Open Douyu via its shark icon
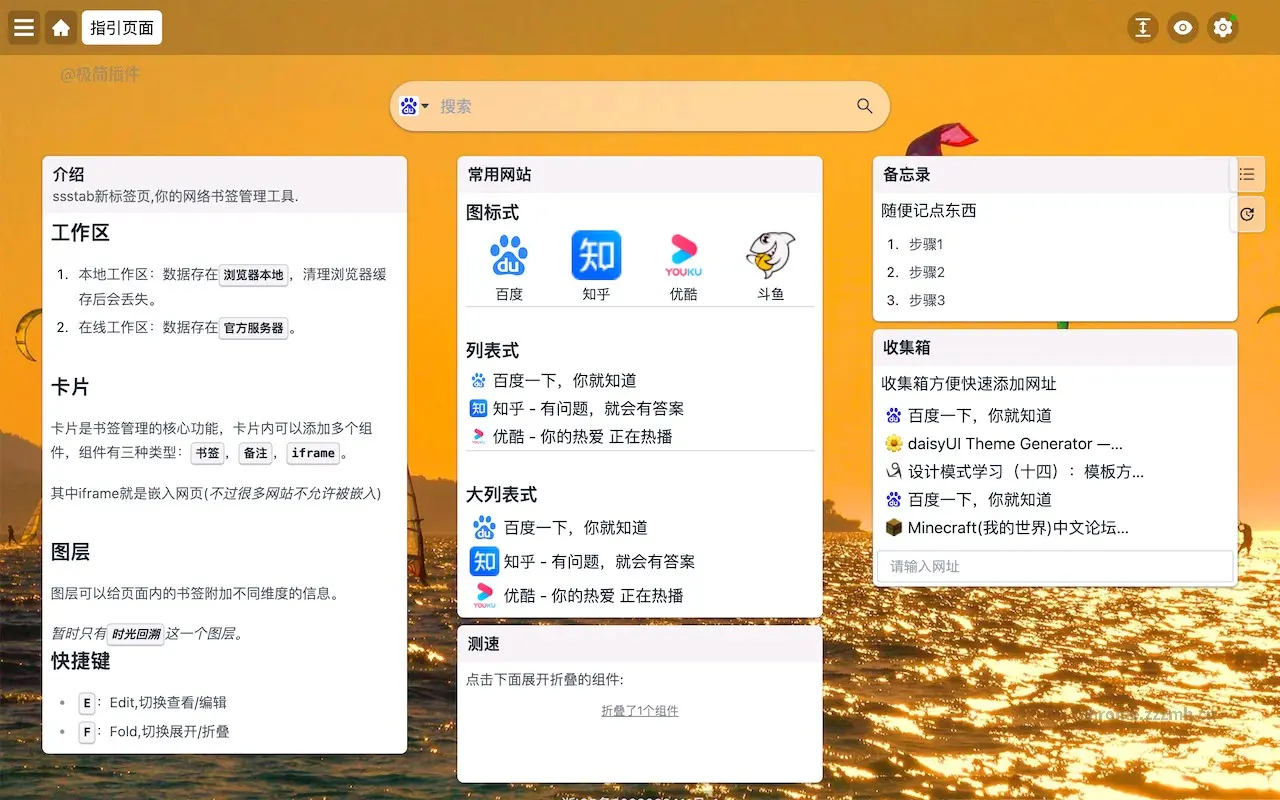 [x=770, y=255]
